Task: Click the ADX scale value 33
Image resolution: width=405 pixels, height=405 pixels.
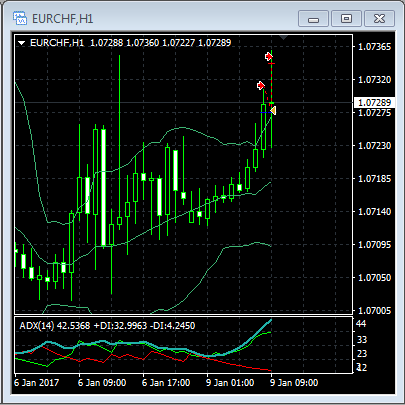Action: (x=362, y=340)
